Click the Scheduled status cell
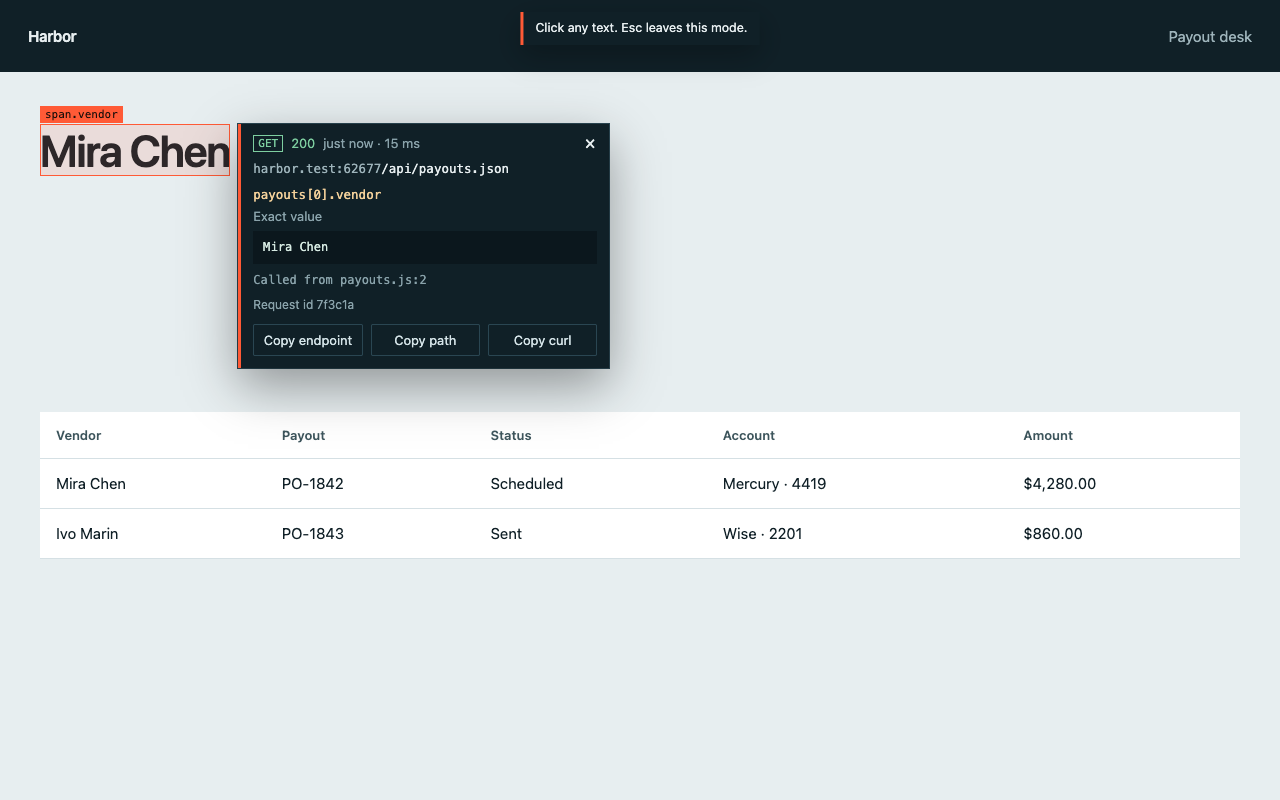1280x800 pixels. pyautogui.click(x=527, y=484)
